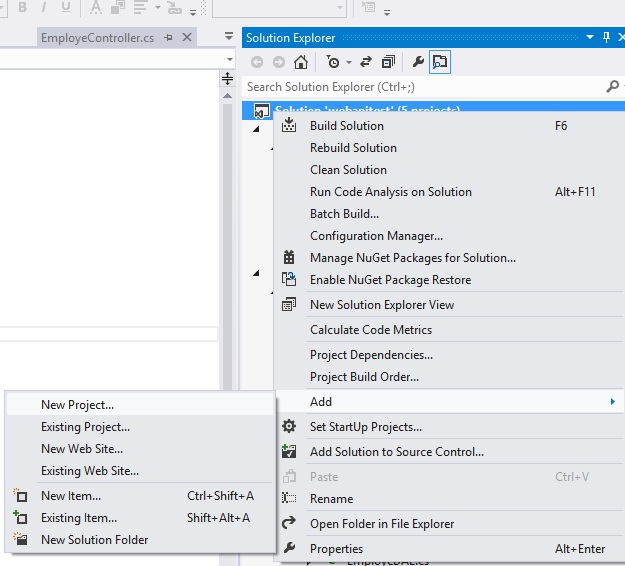Open the editor navigation bar dropdown
The width and height of the screenshot is (625, 566).
click(x=230, y=59)
